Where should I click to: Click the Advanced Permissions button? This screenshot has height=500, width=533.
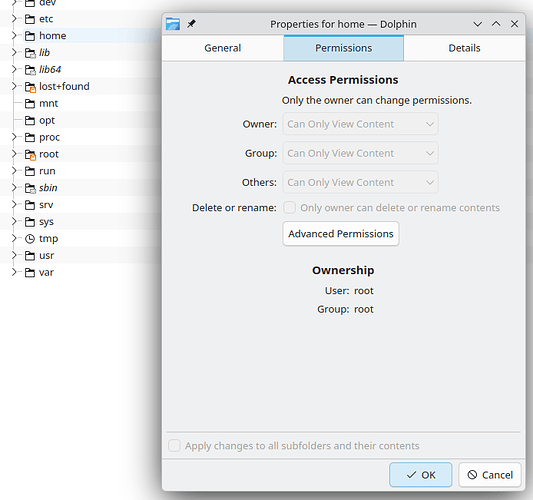[341, 234]
